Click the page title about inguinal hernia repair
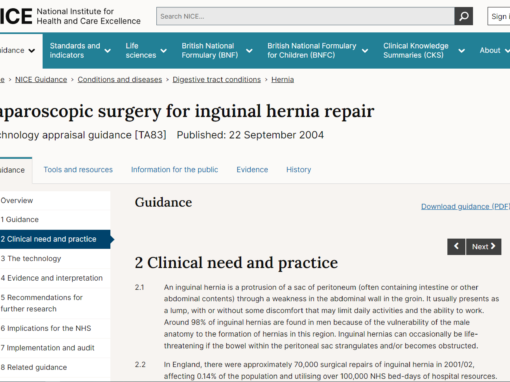510x382 pixels. pyautogui.click(x=187, y=111)
